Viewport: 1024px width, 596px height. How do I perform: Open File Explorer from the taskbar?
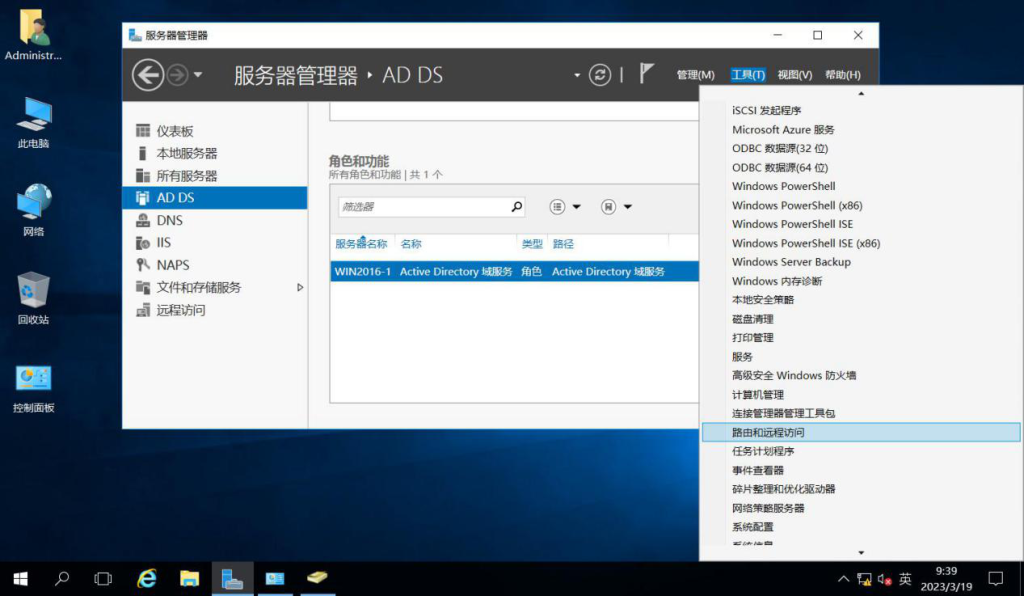pos(189,578)
